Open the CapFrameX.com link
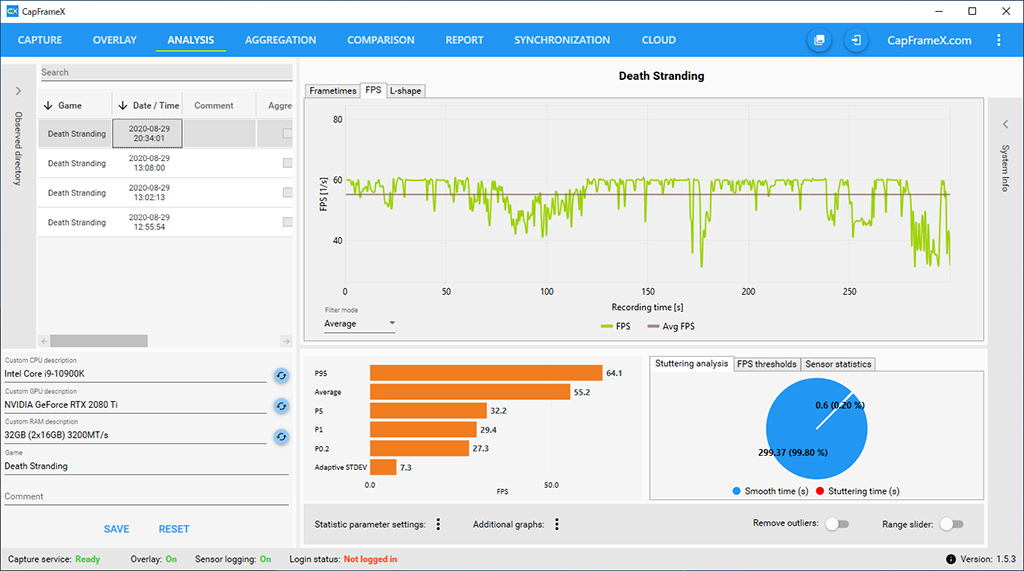Image resolution: width=1024 pixels, height=571 pixels. 929,41
